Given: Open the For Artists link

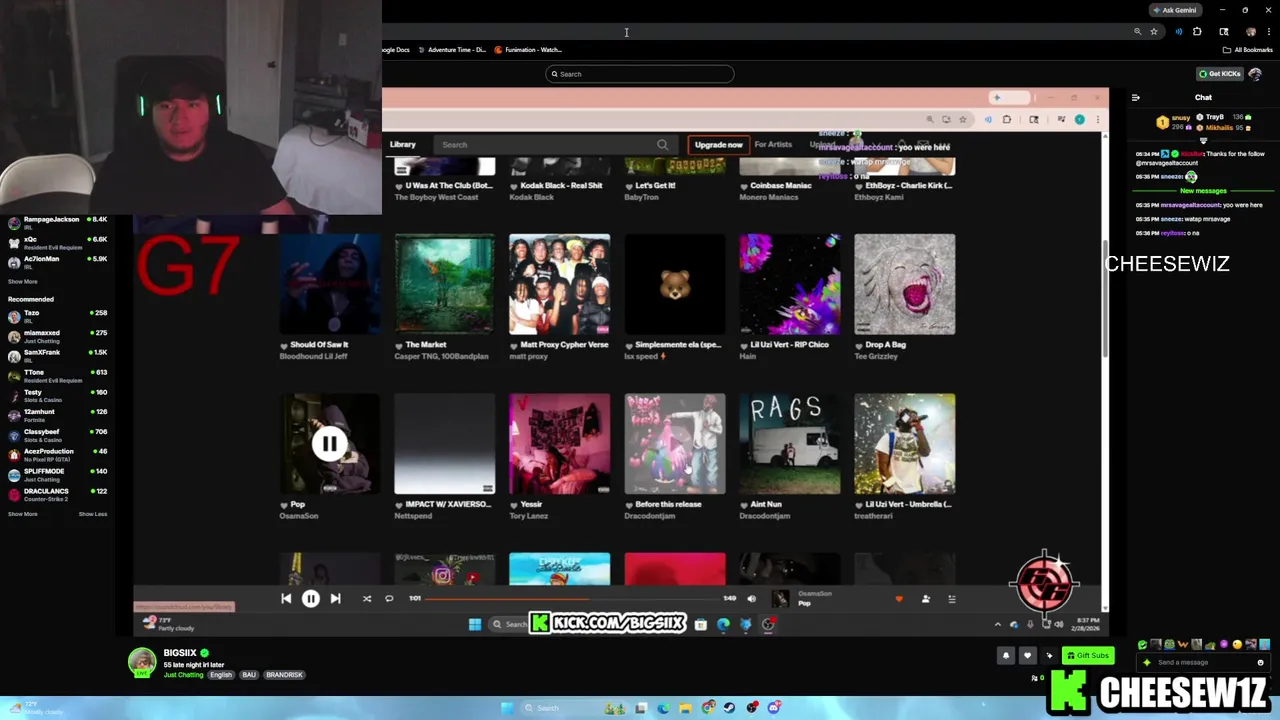Looking at the screenshot, I should point(773,145).
